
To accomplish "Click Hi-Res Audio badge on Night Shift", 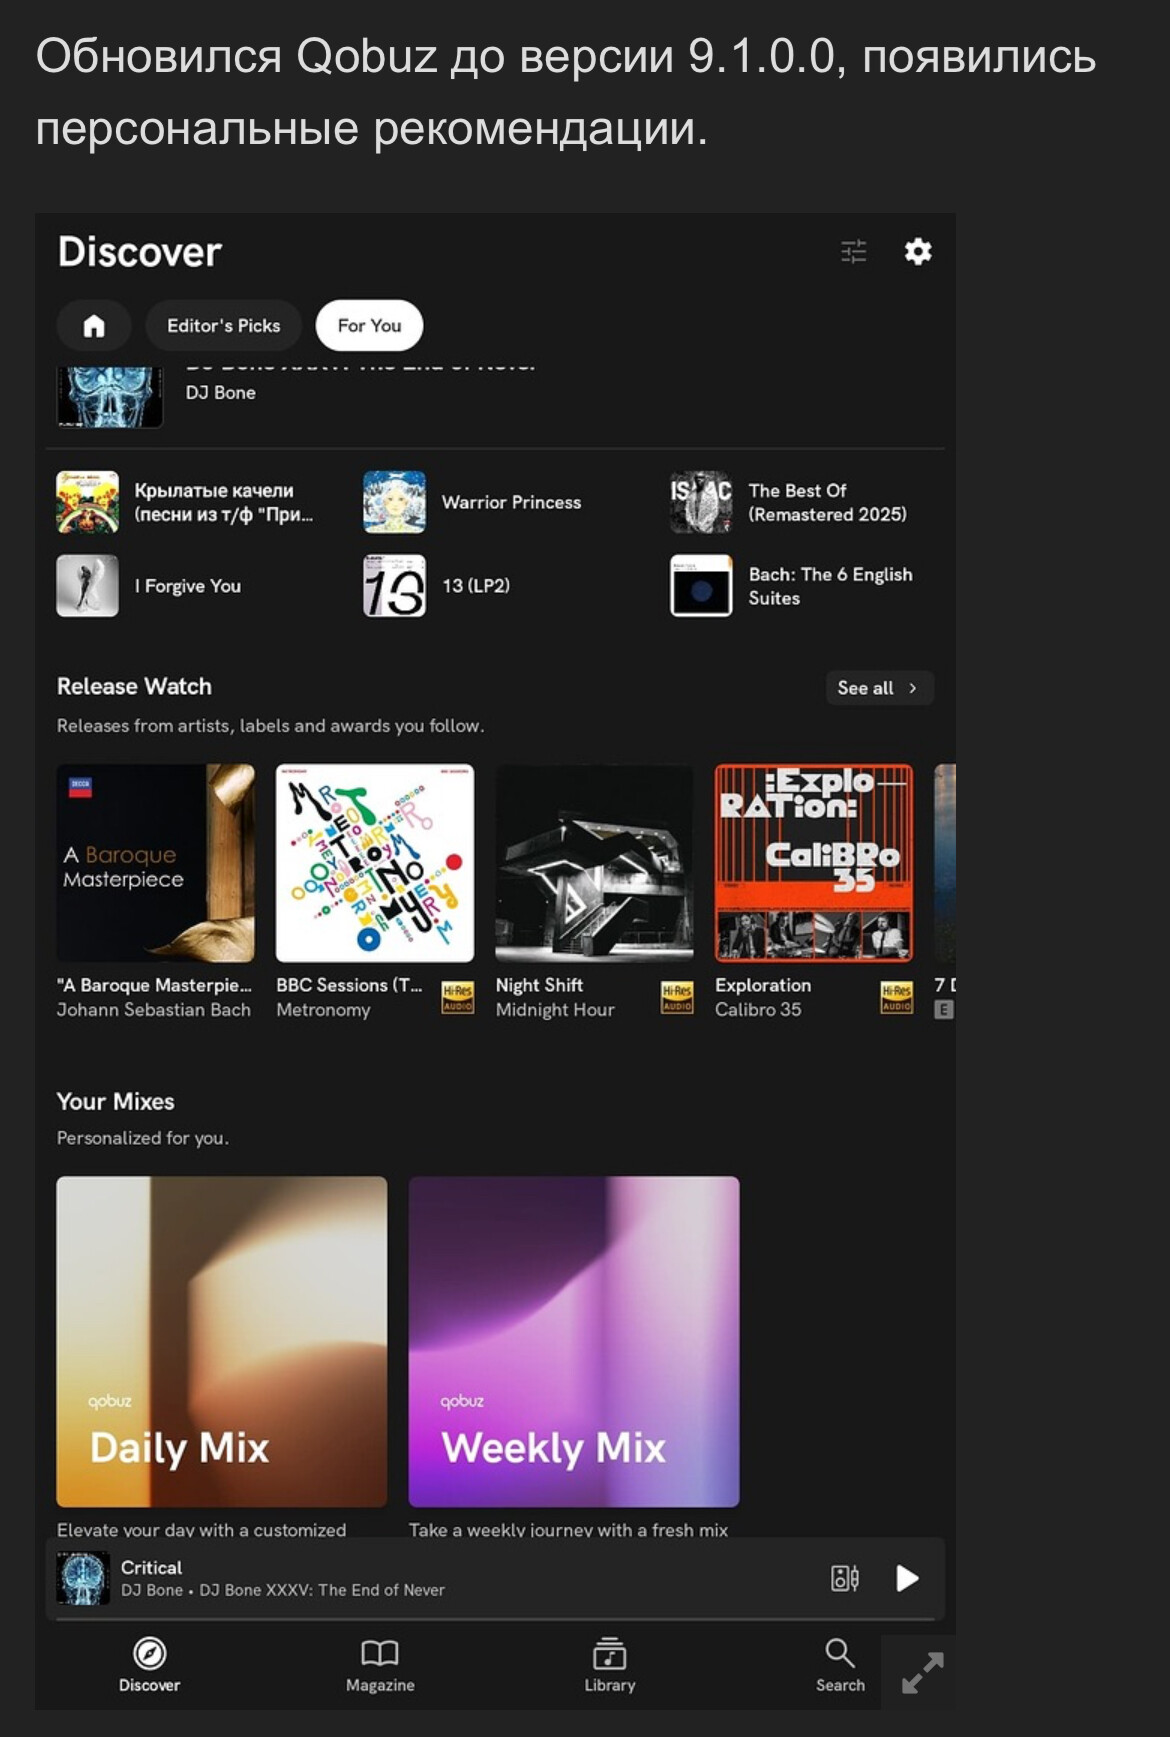I will pyautogui.click(x=677, y=998).
